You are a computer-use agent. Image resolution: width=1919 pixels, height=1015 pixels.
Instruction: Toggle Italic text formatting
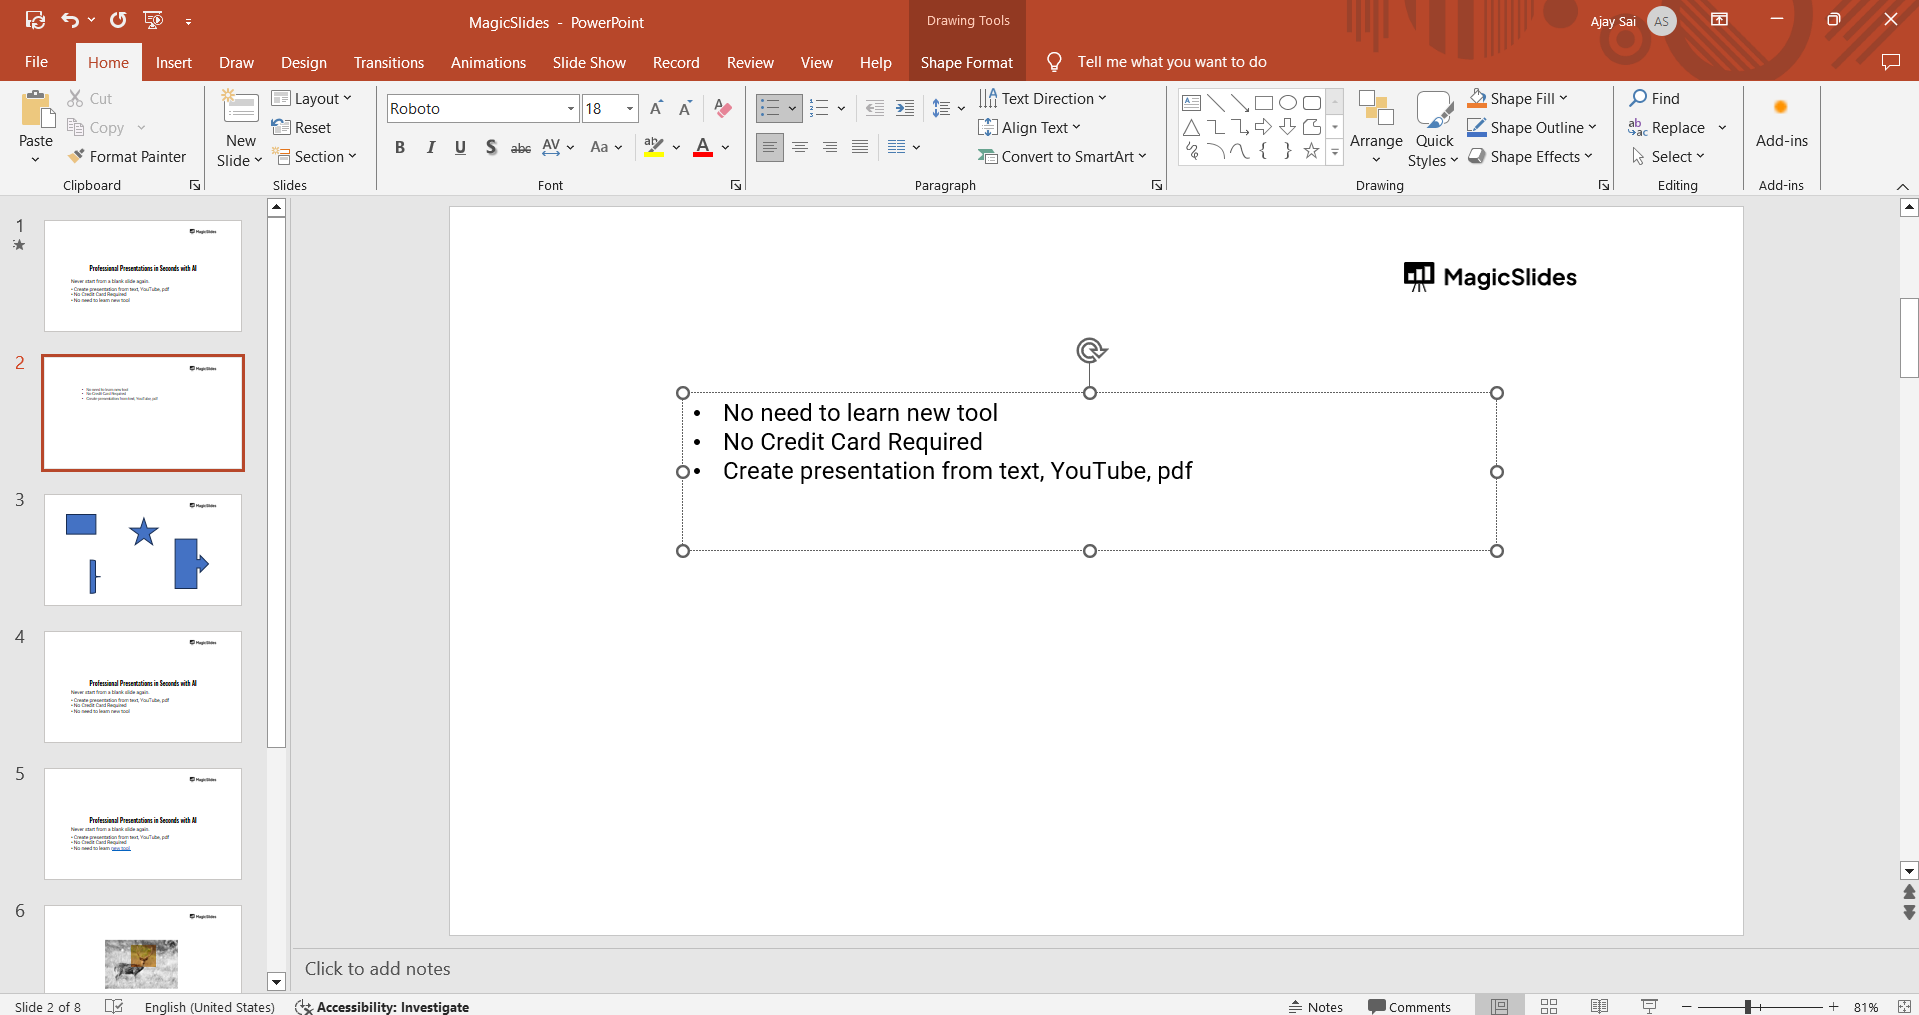point(430,148)
